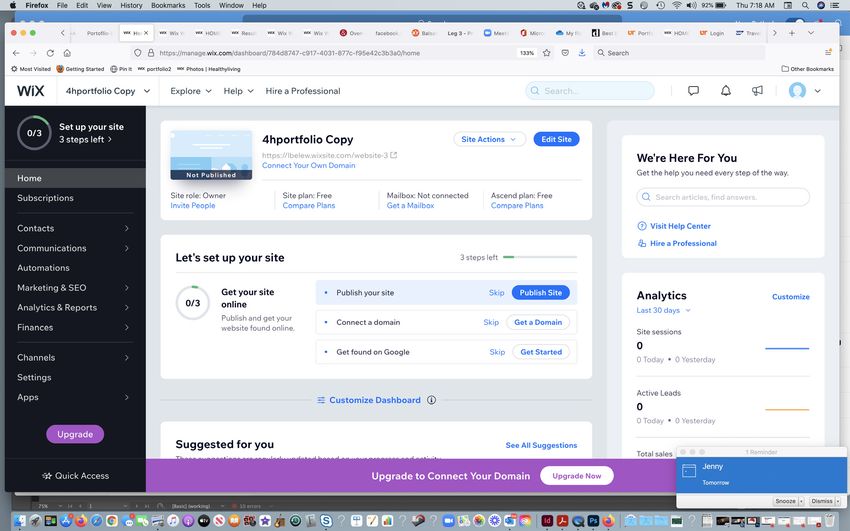Open Settings in the sidebar

34,377
